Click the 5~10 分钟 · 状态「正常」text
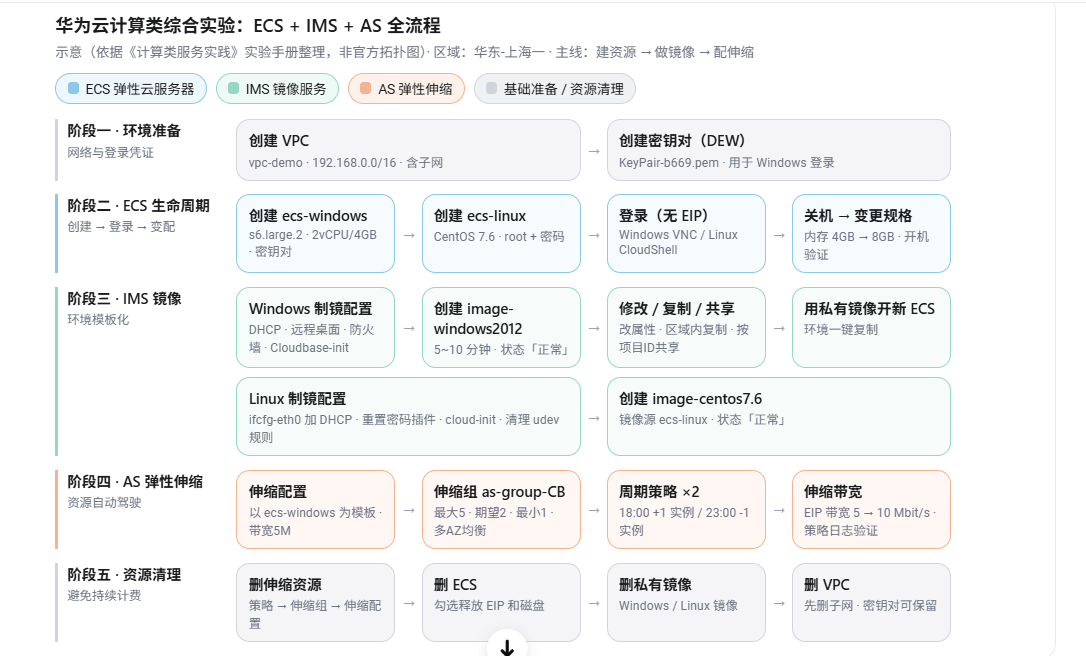The image size is (1086, 656). (x=503, y=350)
